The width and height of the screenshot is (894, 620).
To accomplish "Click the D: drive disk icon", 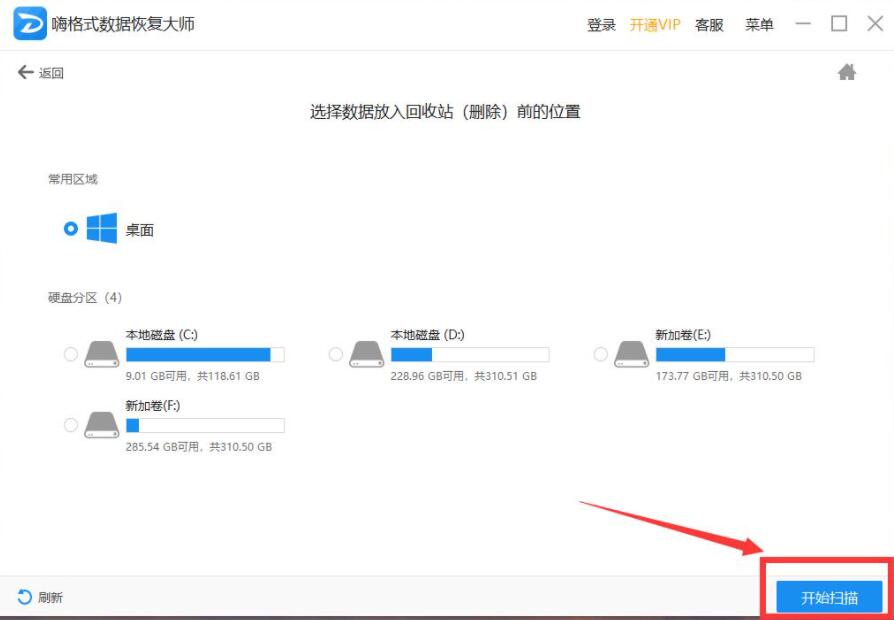I will point(367,354).
